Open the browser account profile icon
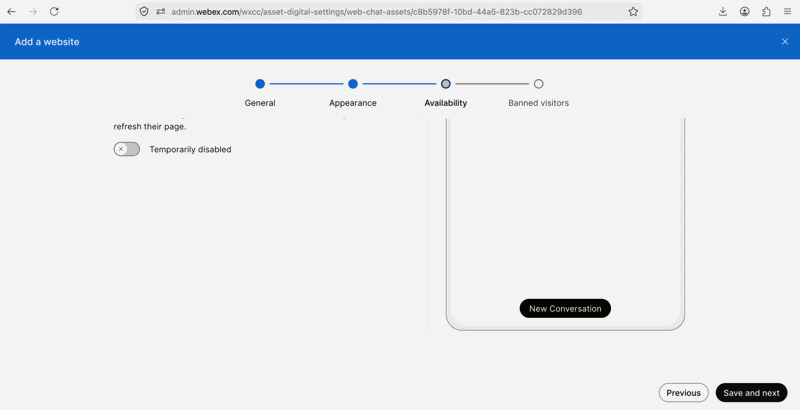Image resolution: width=800 pixels, height=410 pixels. (744, 11)
